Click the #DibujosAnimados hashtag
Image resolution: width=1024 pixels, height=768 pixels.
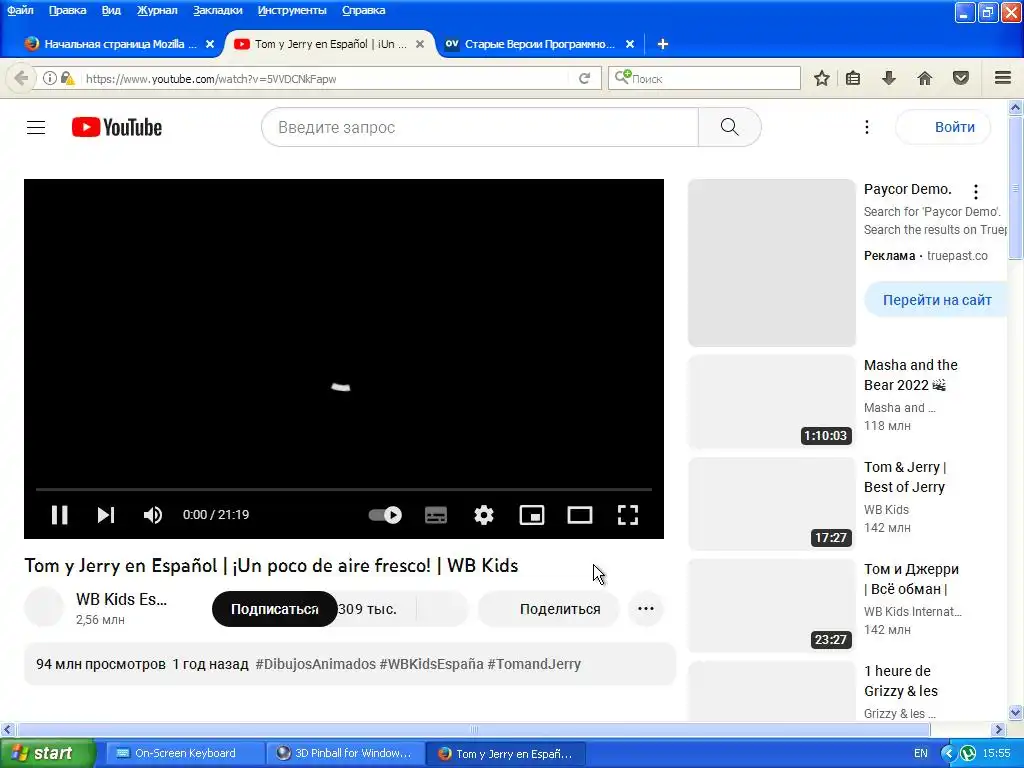tap(315, 664)
